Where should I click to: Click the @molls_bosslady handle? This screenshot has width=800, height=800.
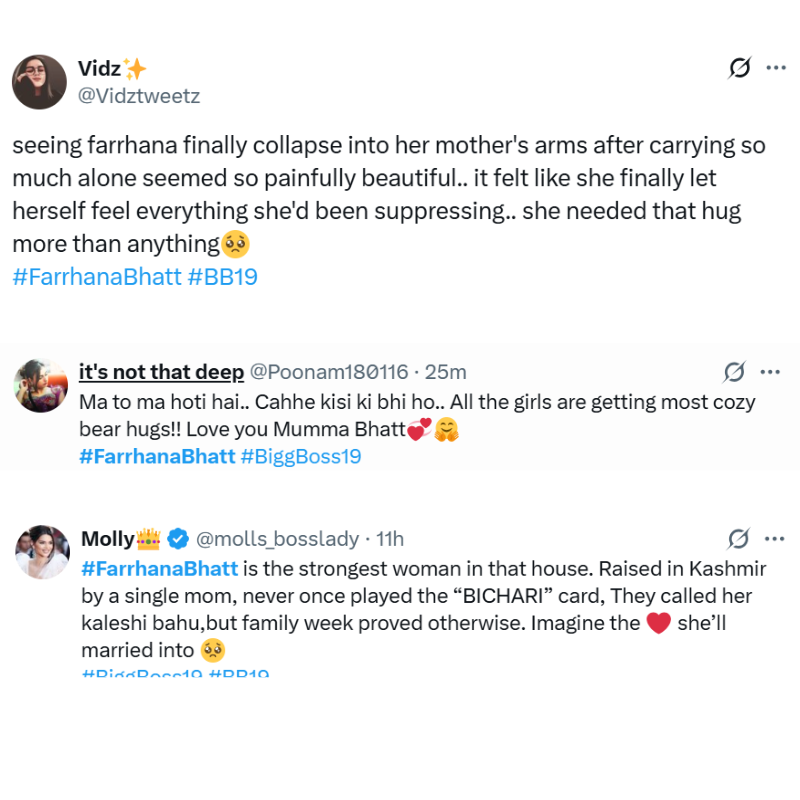pyautogui.click(x=277, y=539)
